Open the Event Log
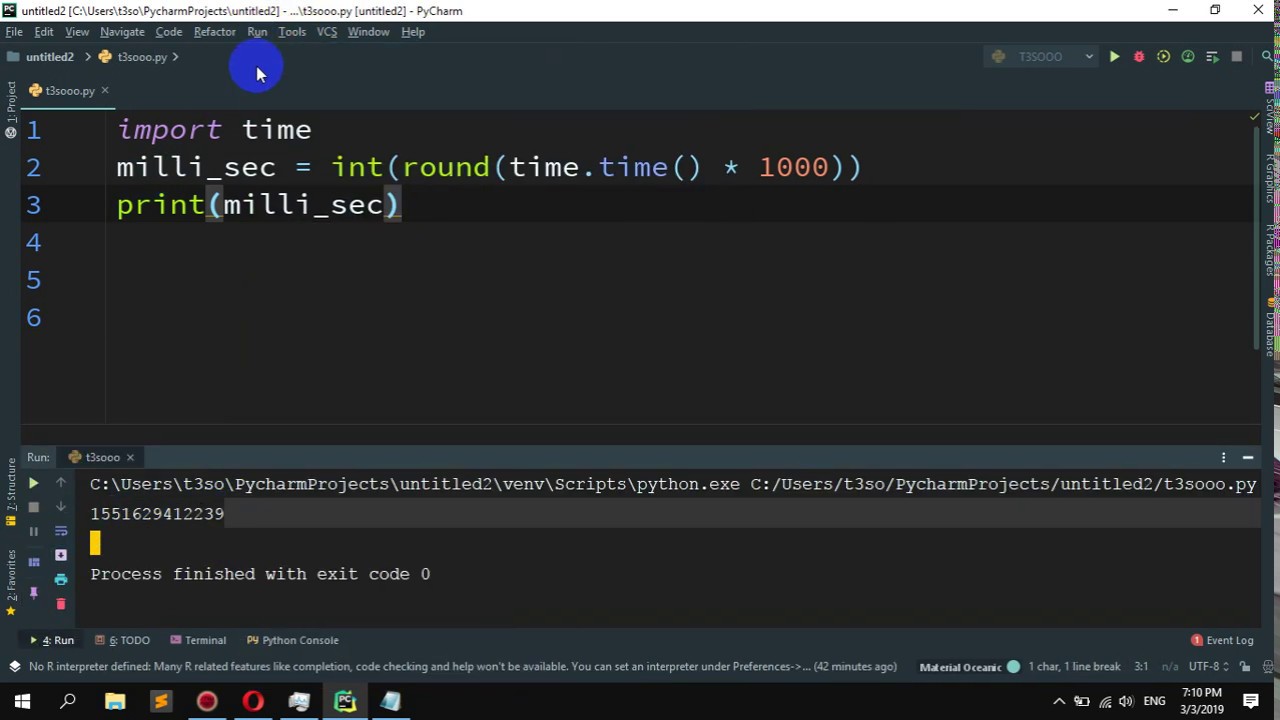 click(x=1222, y=640)
